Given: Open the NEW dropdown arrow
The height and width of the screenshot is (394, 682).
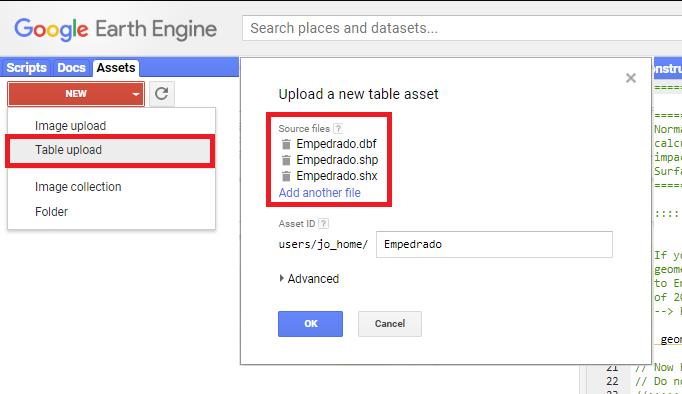Looking at the screenshot, I should (x=136, y=94).
